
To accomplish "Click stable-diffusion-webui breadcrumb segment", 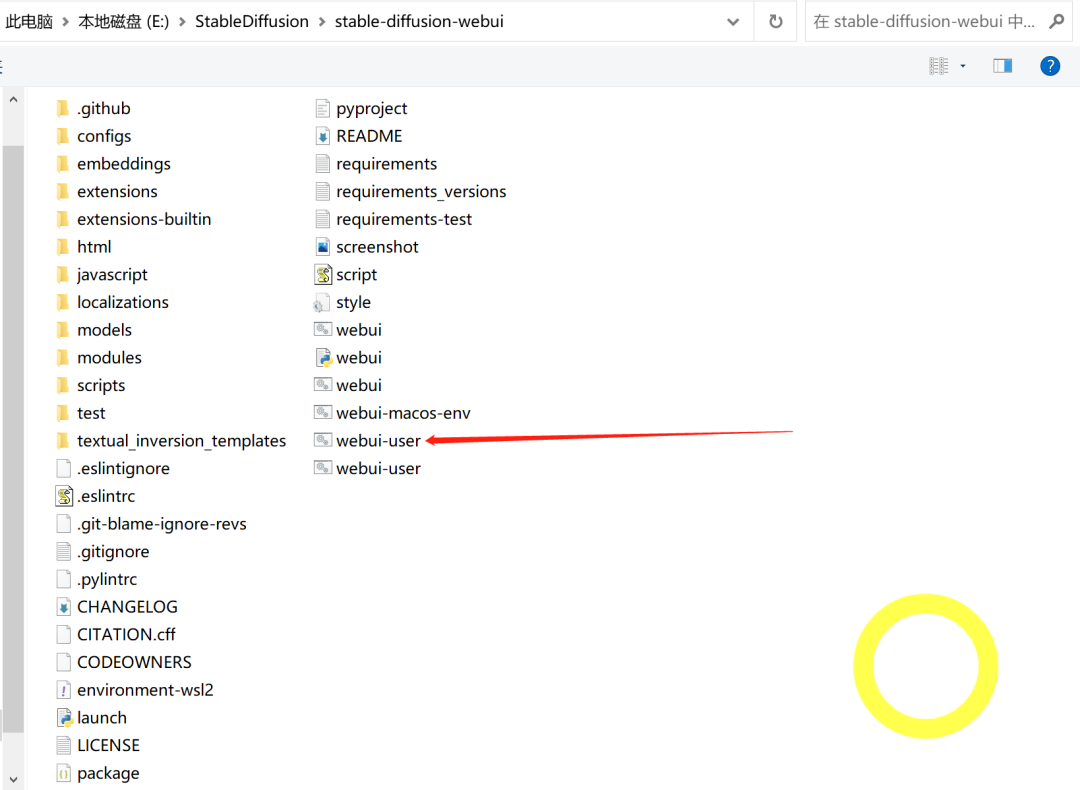I will click(x=419, y=21).
